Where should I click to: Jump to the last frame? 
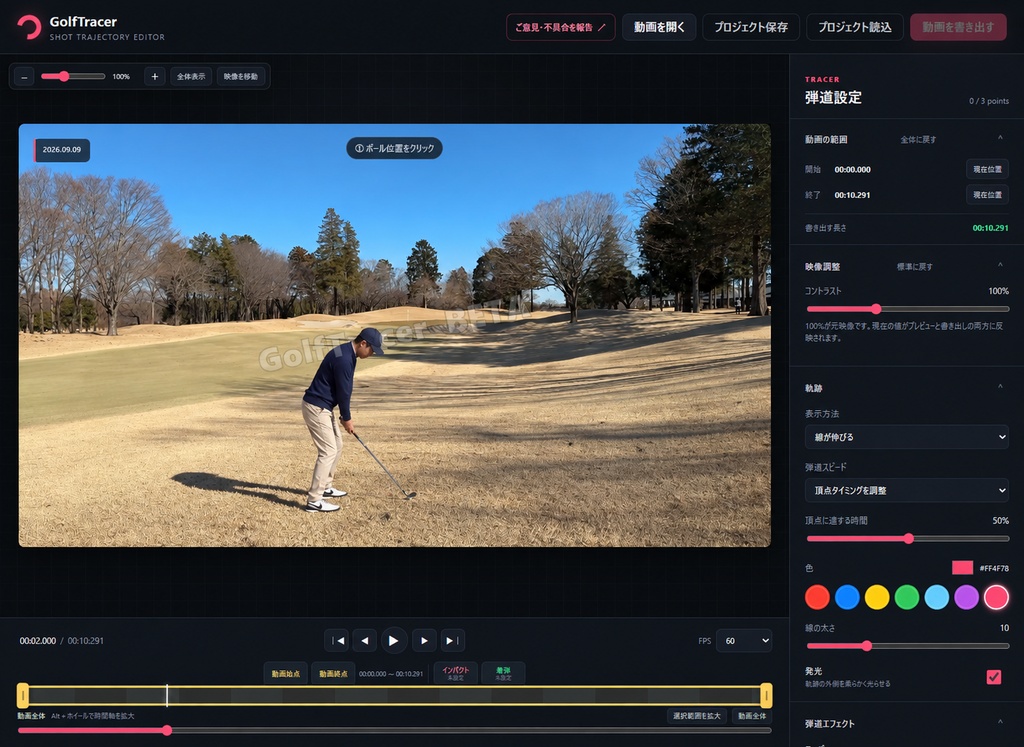453,641
